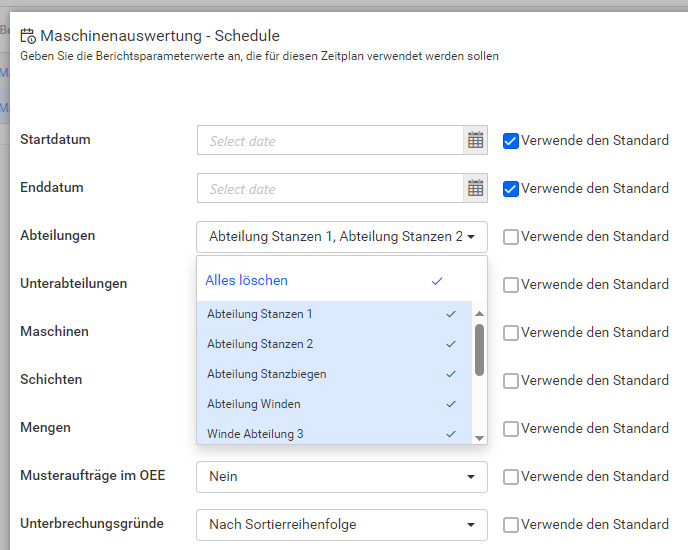688x550 pixels.
Task: Click checkmark icon next to Alles löschen
Action: [437, 281]
